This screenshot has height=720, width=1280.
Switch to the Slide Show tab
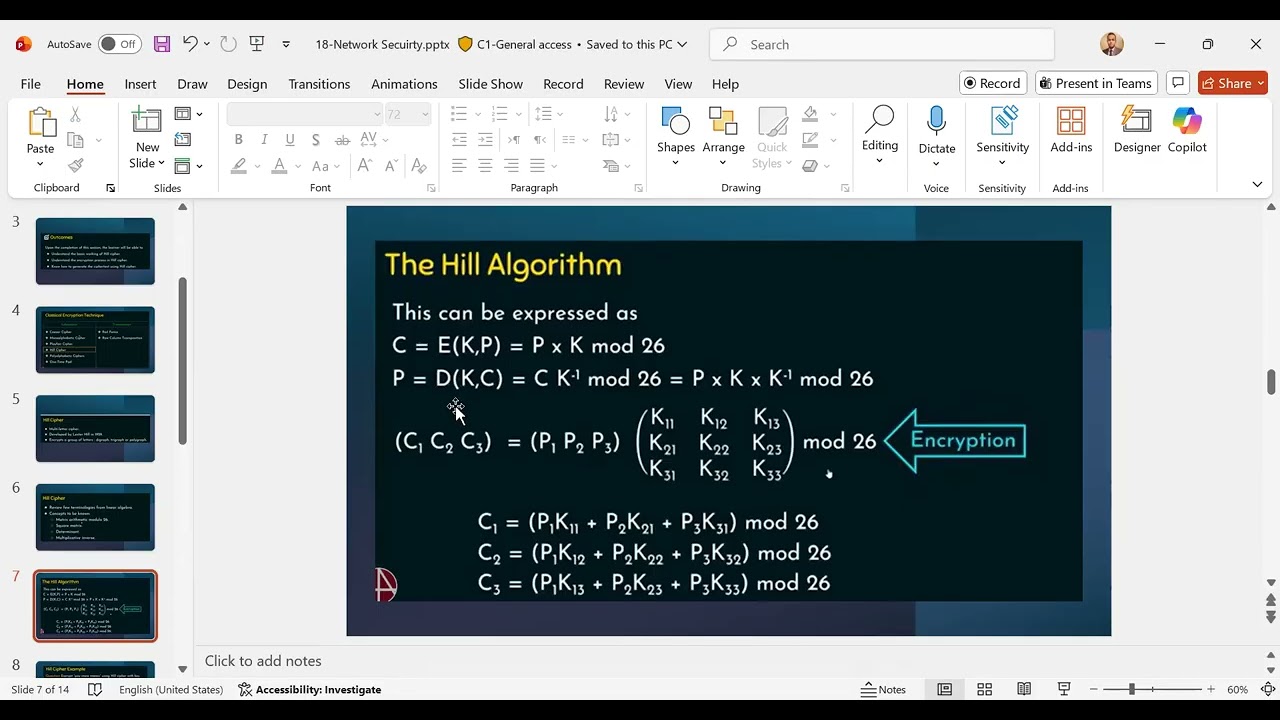pyautogui.click(x=490, y=84)
